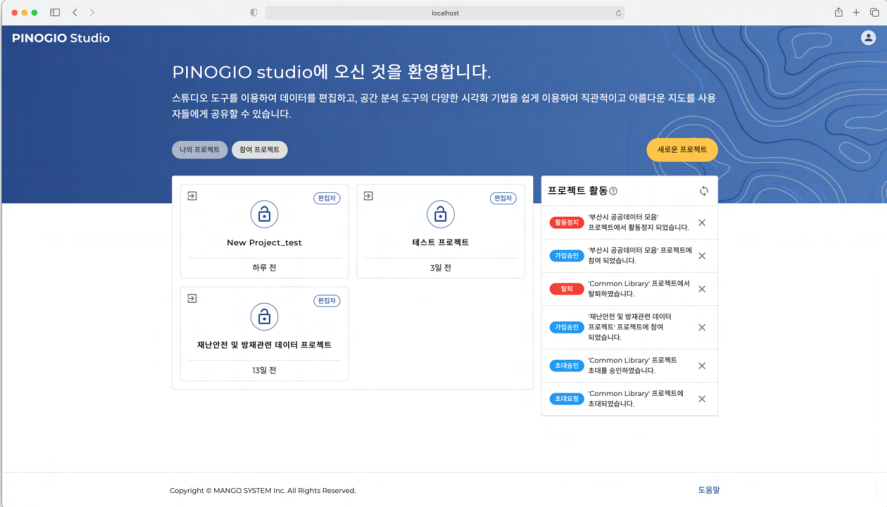Click the localhost address bar

444,12
